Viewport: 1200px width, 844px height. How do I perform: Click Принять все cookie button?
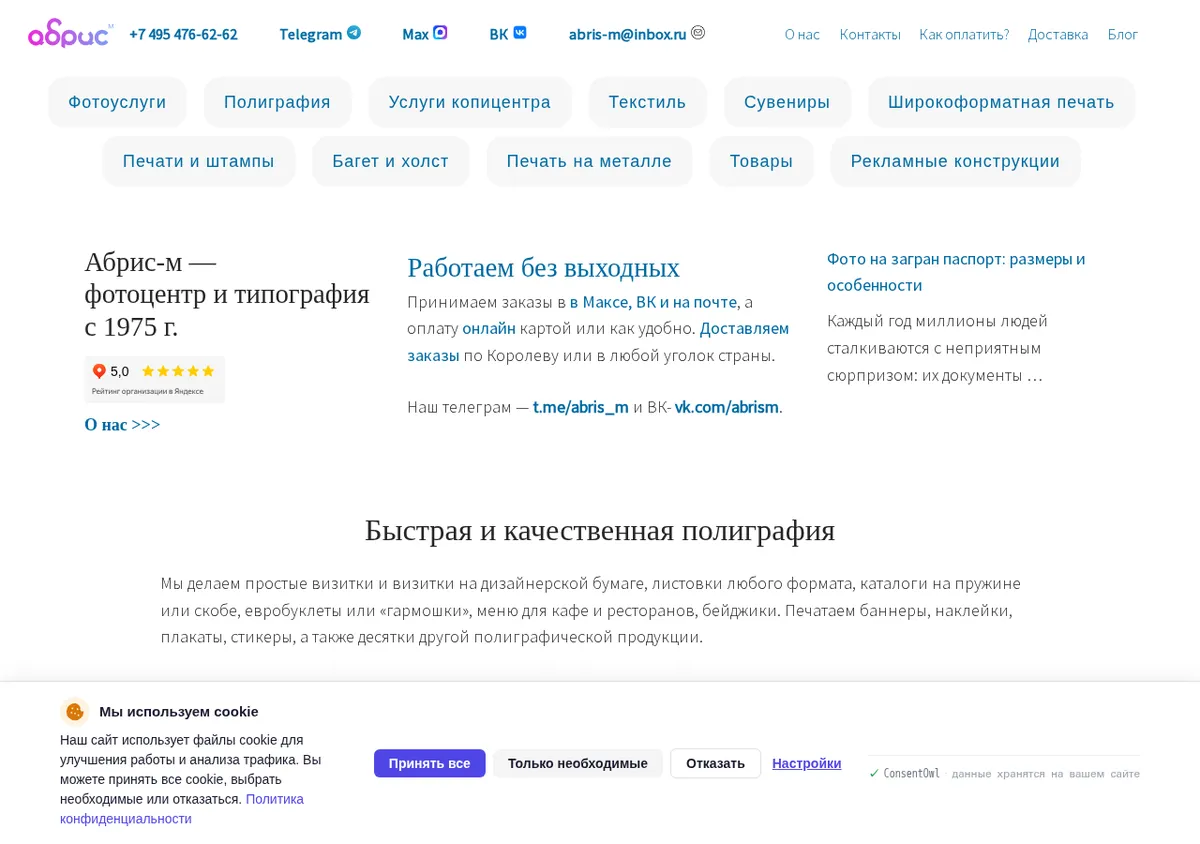pyautogui.click(x=430, y=763)
